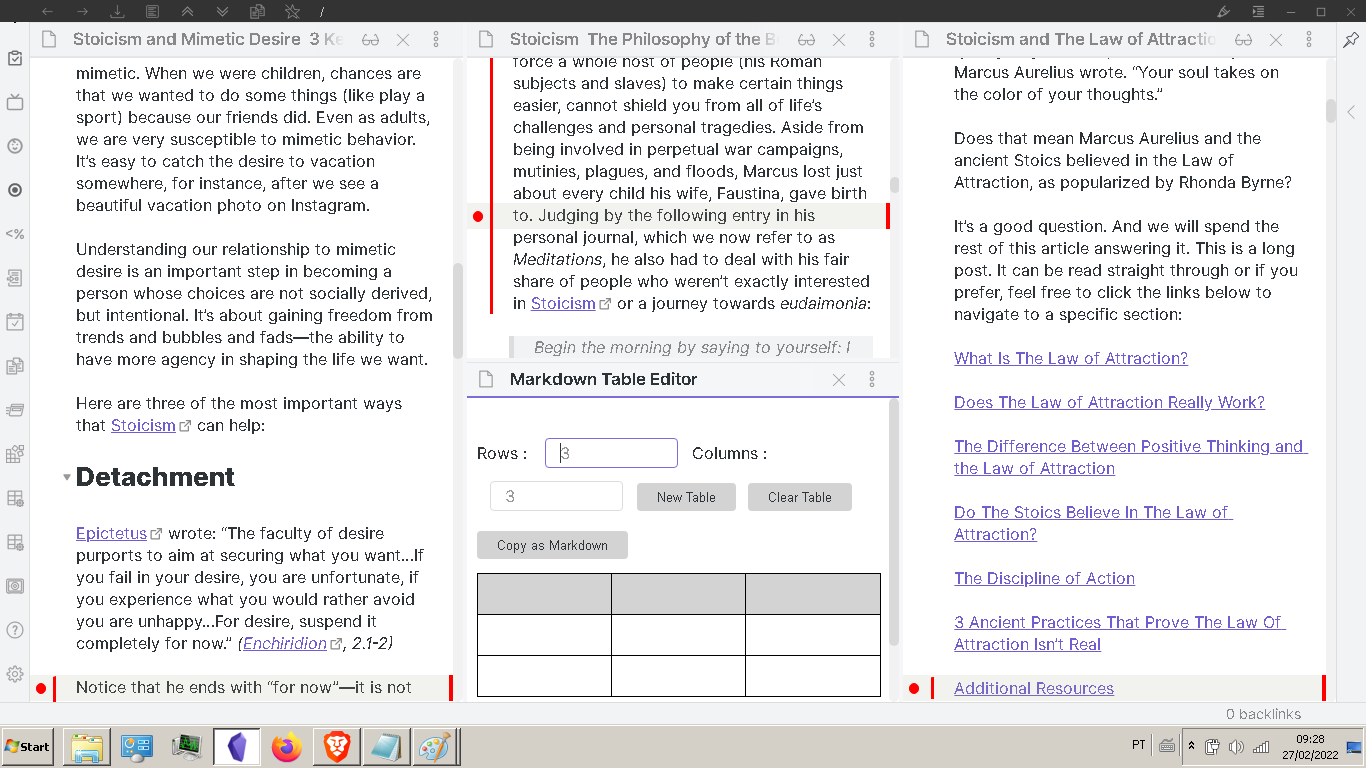Open the Epictetus link
Screen dimensions: 1366x768
click(111, 533)
